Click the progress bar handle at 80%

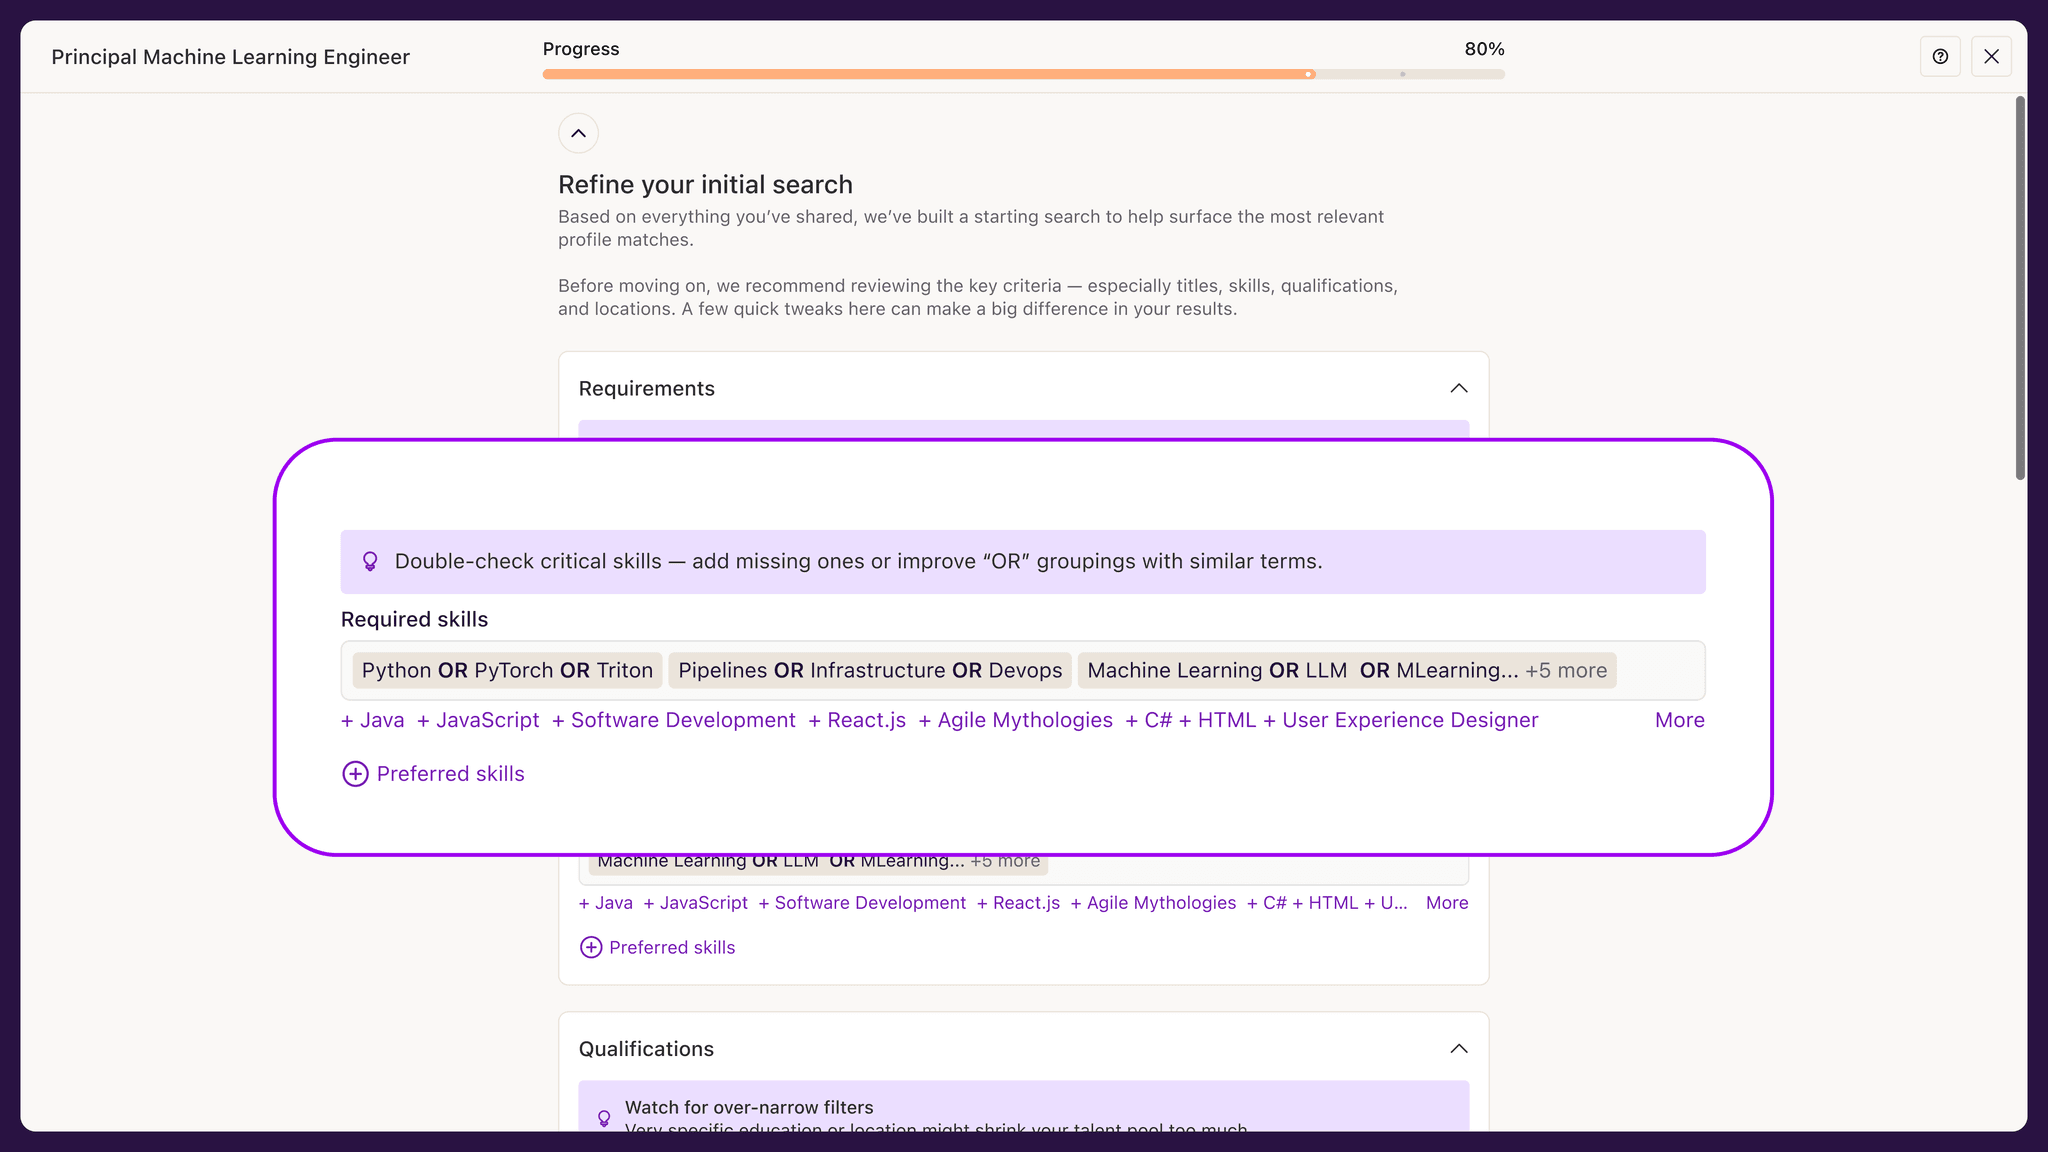pos(1310,74)
